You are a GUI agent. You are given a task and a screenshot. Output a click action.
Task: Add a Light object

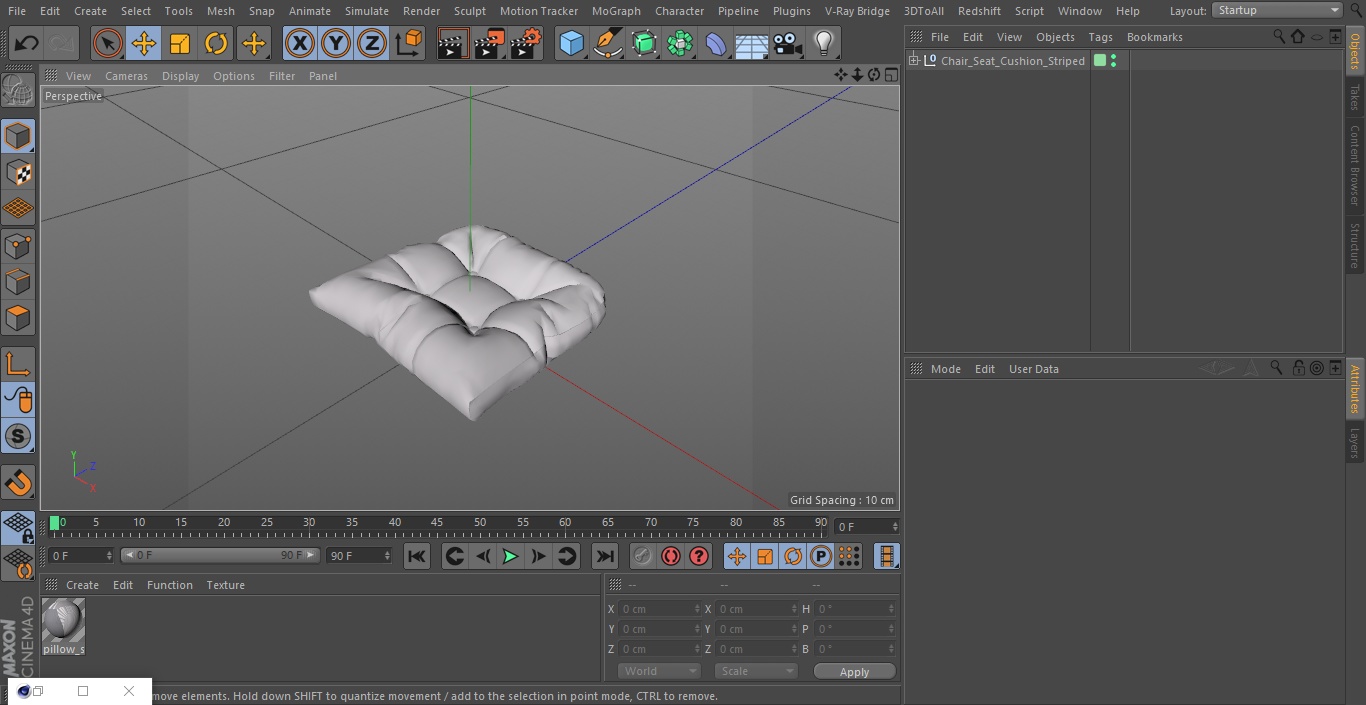pos(823,43)
